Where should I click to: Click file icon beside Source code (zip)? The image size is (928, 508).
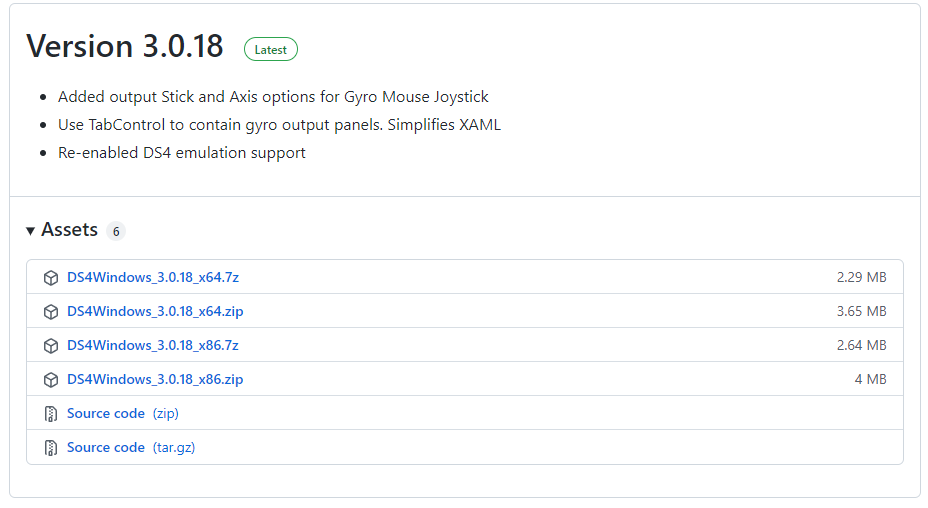click(51, 414)
